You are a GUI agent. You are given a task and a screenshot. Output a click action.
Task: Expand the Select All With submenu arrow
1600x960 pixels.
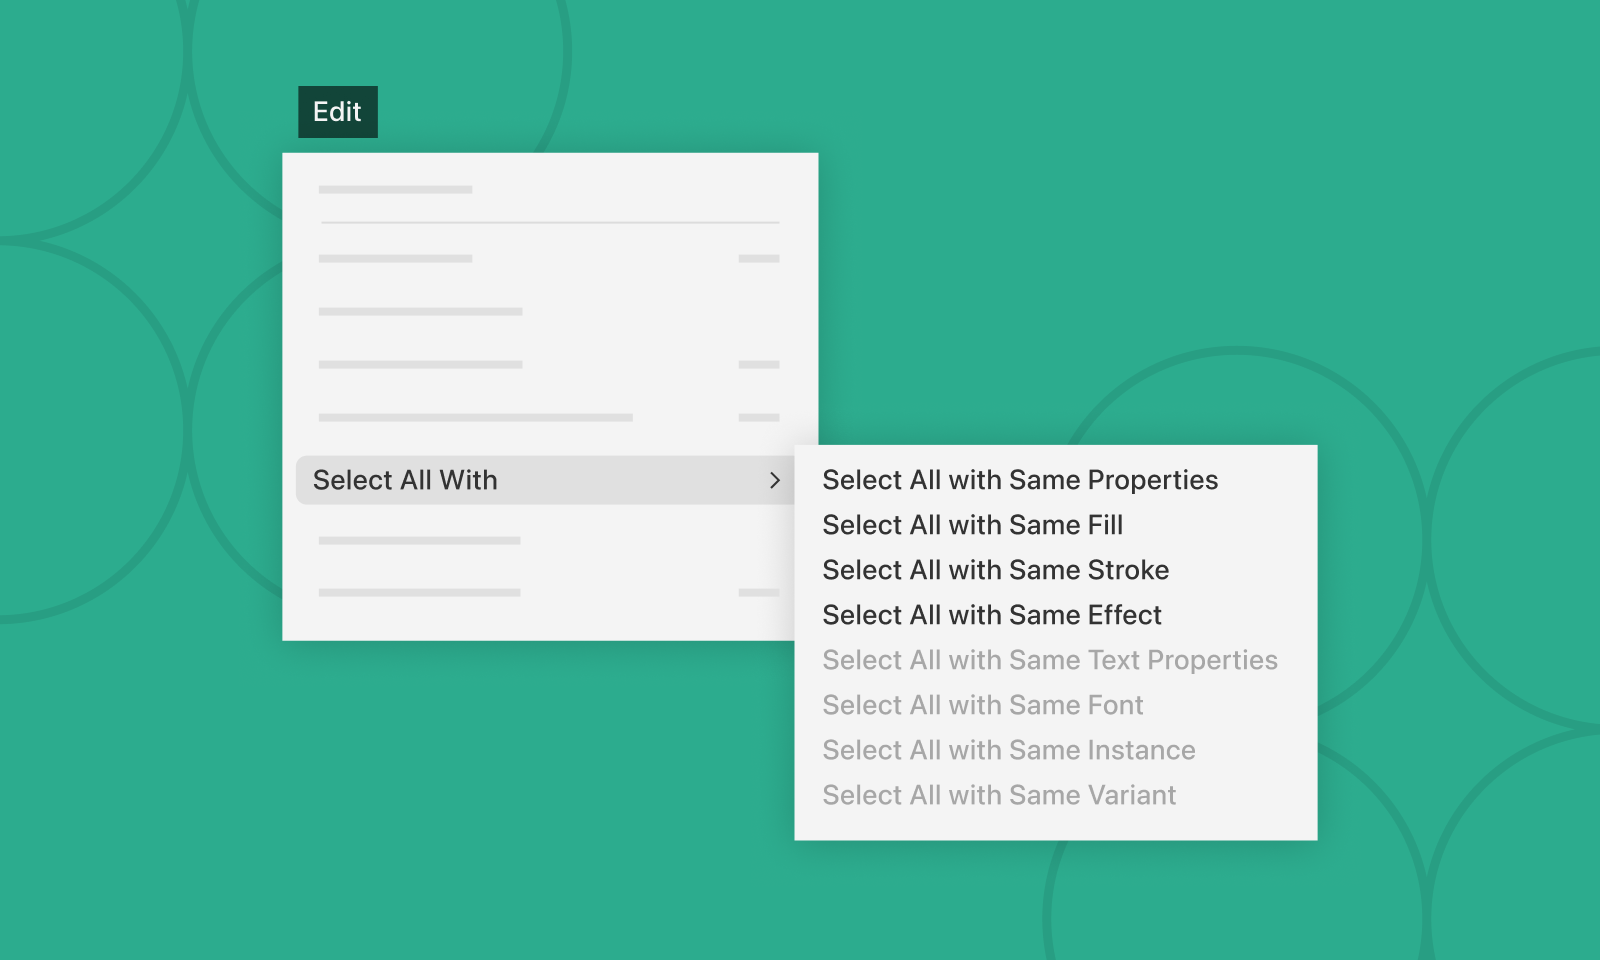click(x=775, y=480)
